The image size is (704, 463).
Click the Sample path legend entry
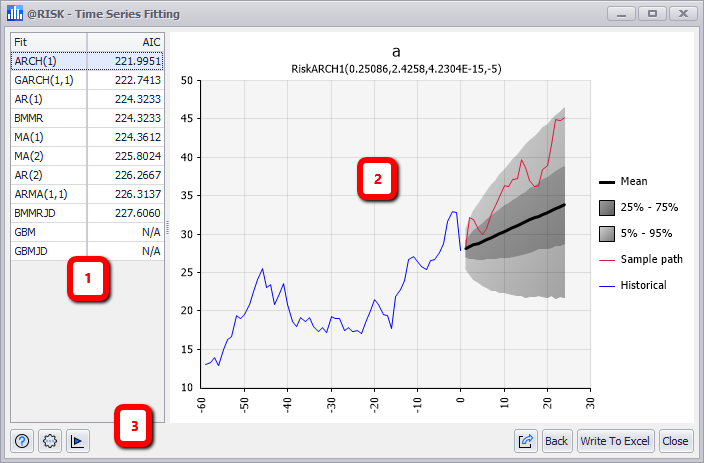(x=639, y=260)
